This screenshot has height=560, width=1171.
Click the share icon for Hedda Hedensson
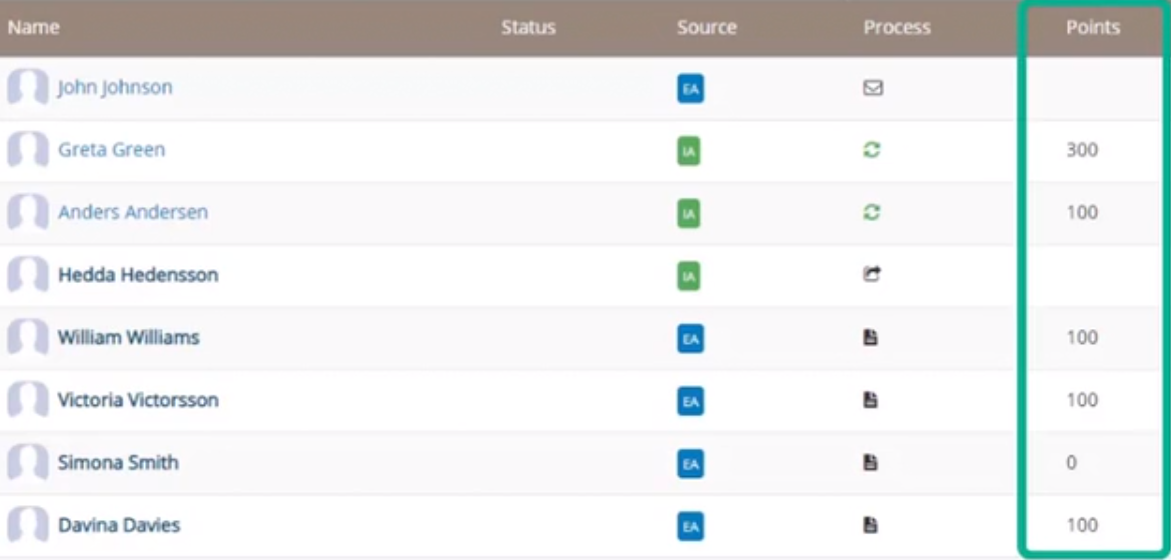tap(872, 275)
